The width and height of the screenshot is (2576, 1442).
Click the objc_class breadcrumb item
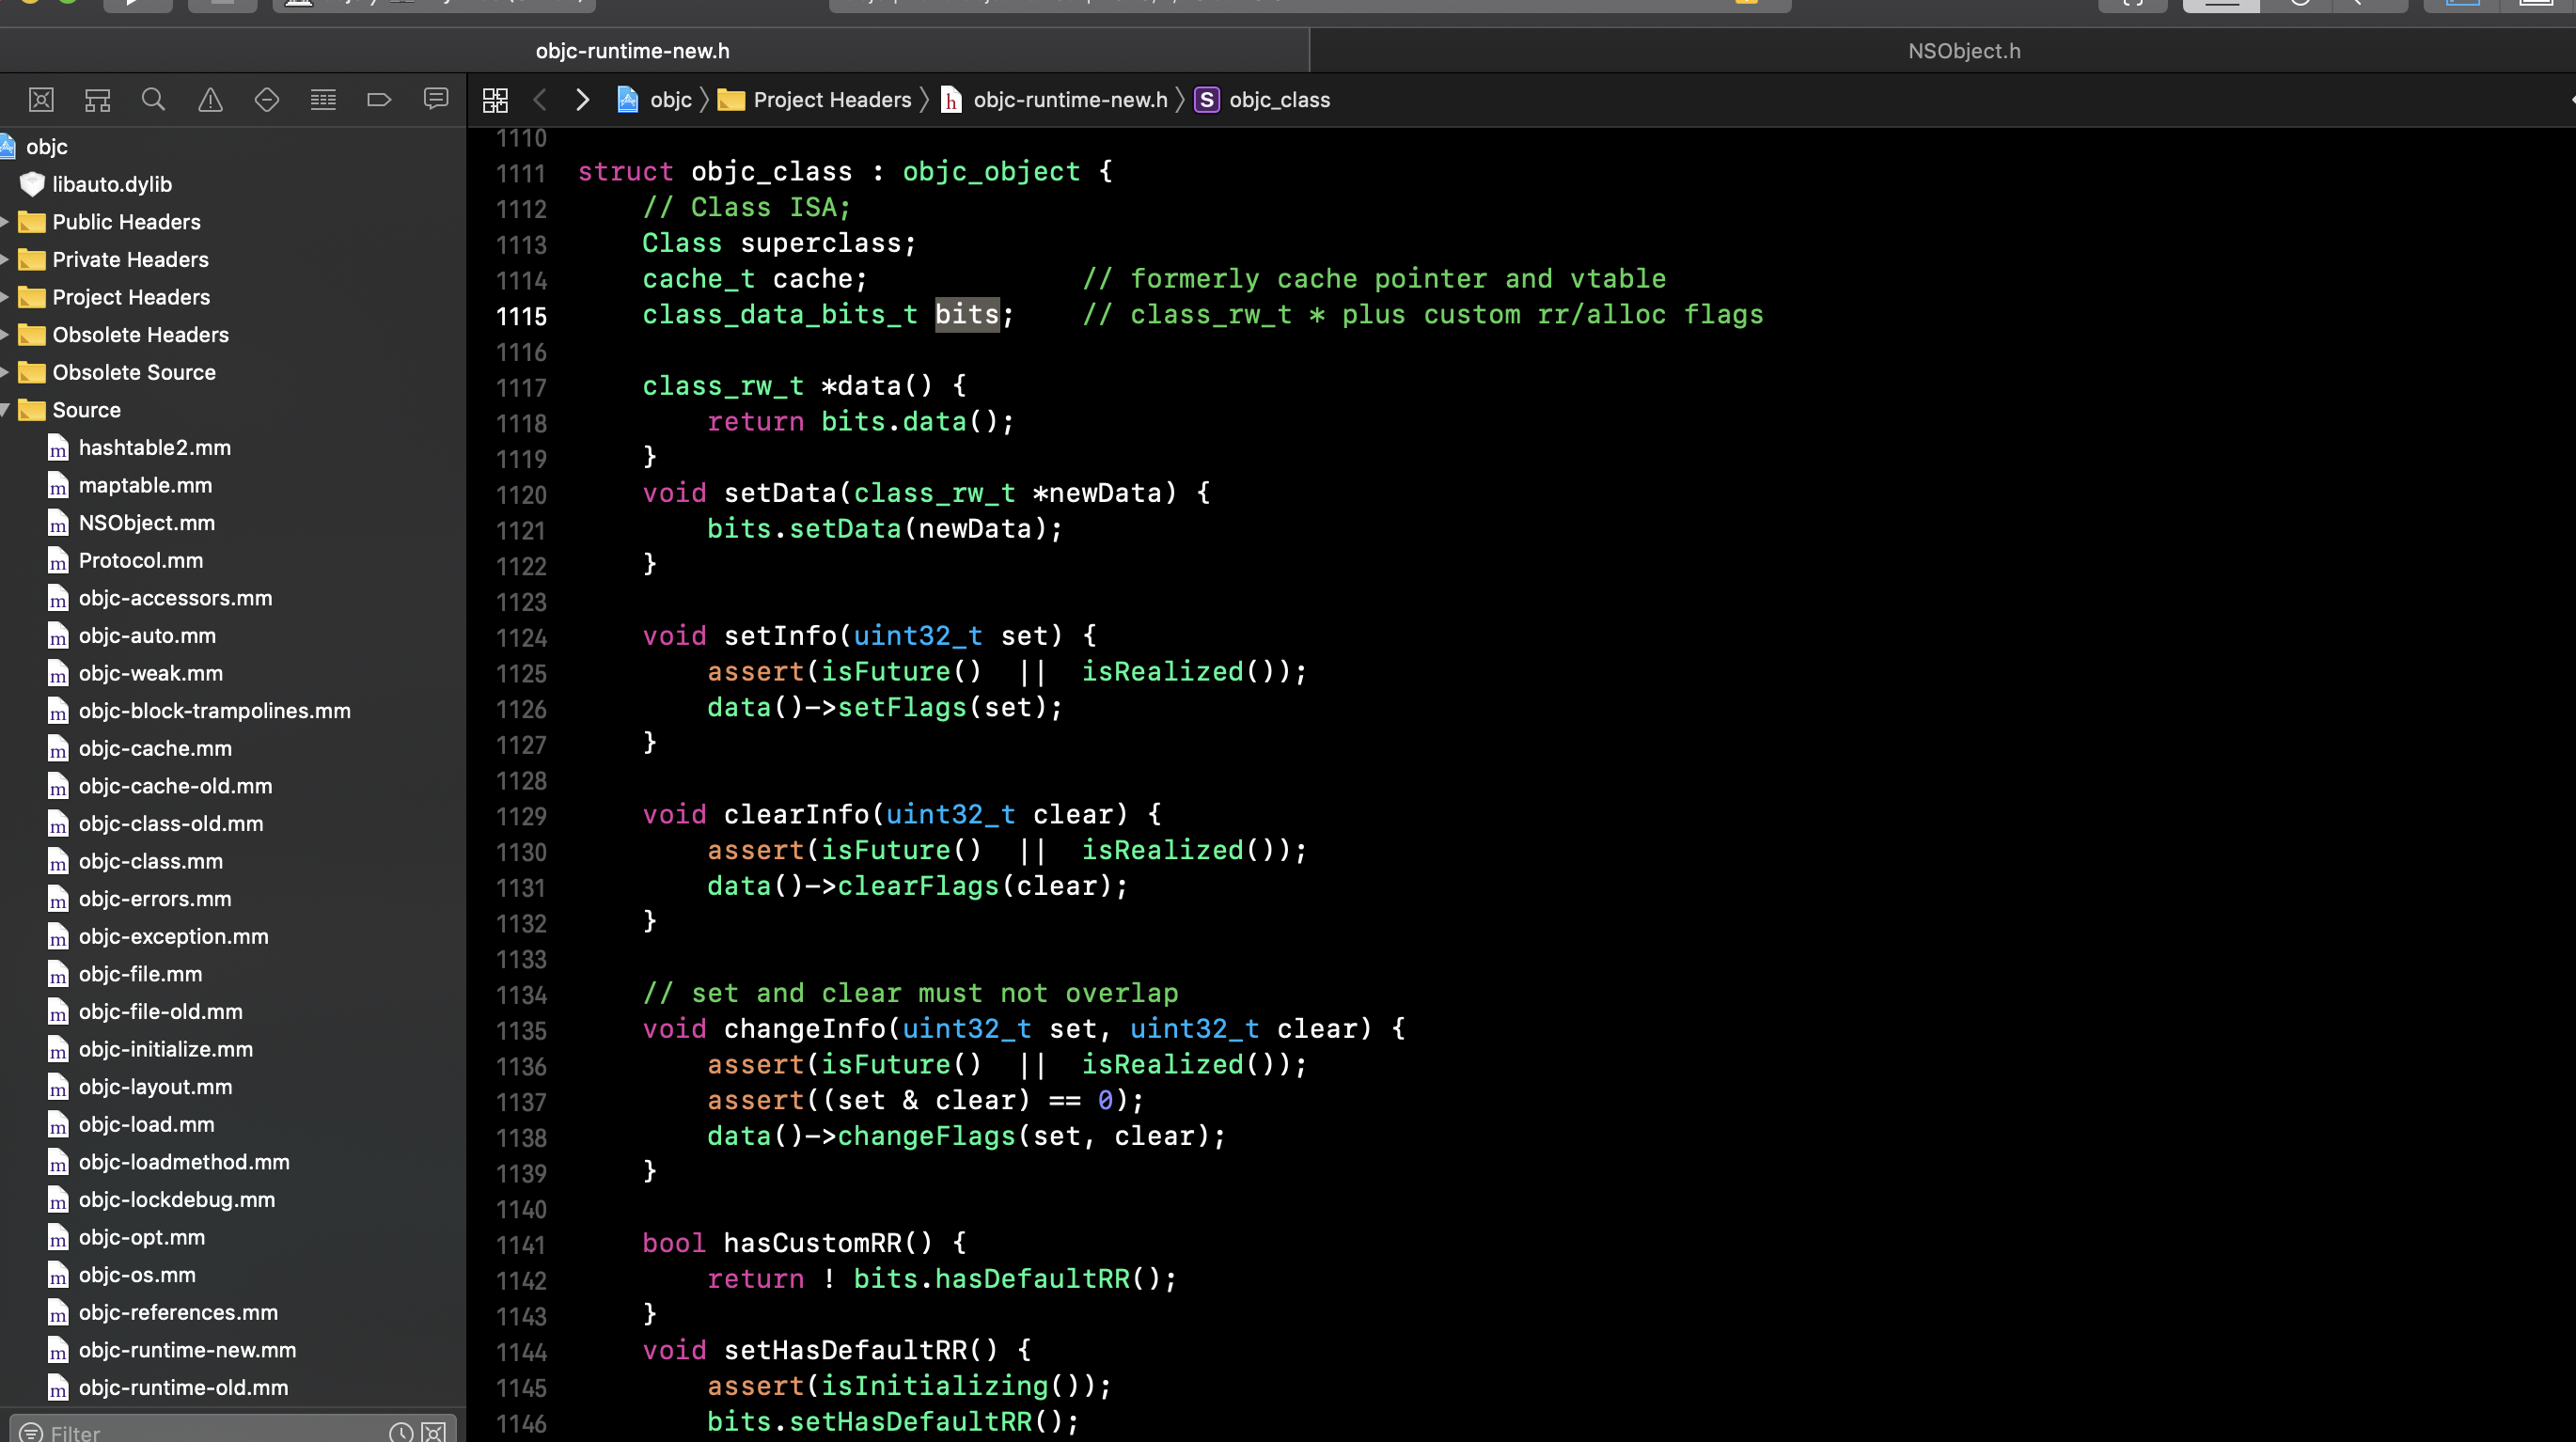(x=1278, y=100)
